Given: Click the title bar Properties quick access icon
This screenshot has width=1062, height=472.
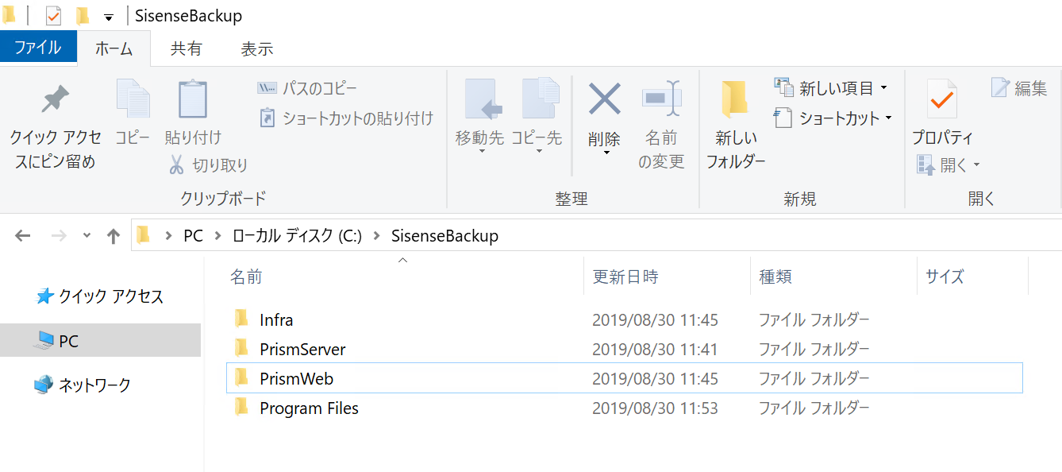Looking at the screenshot, I should click(x=54, y=16).
